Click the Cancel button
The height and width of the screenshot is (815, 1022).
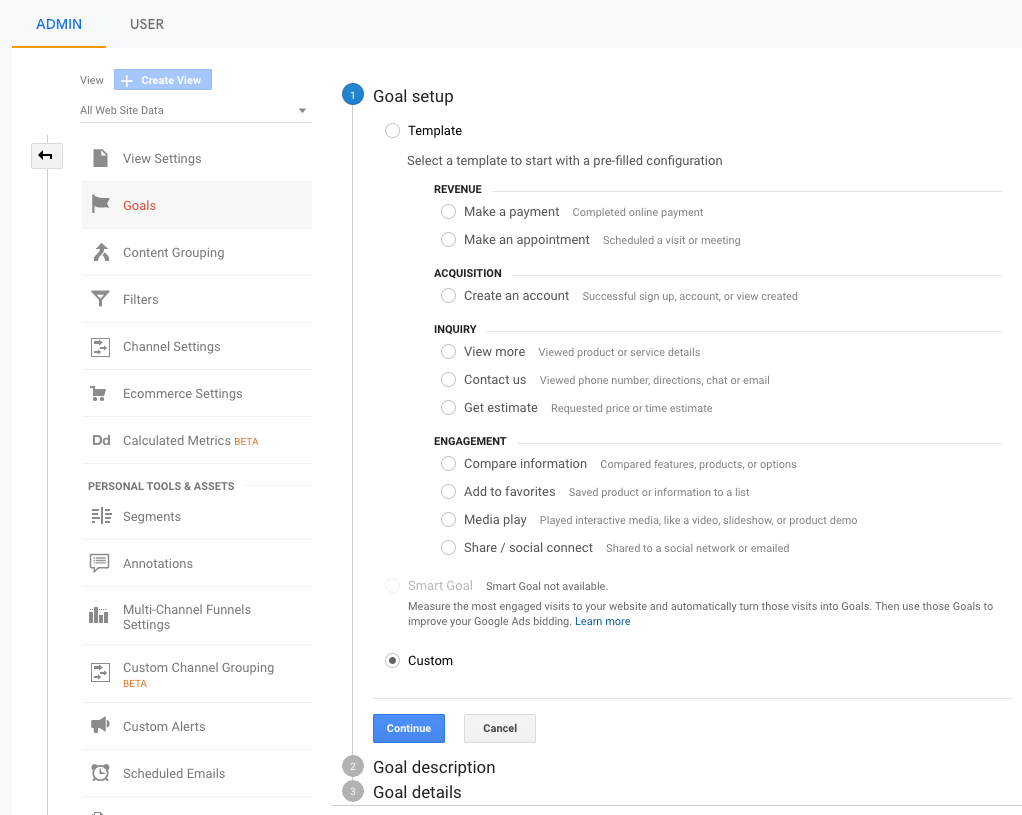point(500,728)
